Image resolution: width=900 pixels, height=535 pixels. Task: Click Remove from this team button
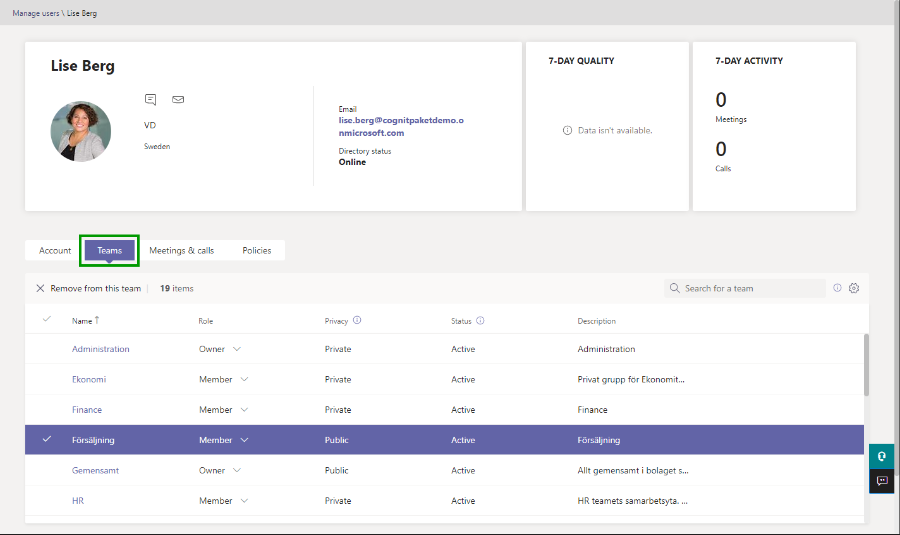[x=88, y=288]
